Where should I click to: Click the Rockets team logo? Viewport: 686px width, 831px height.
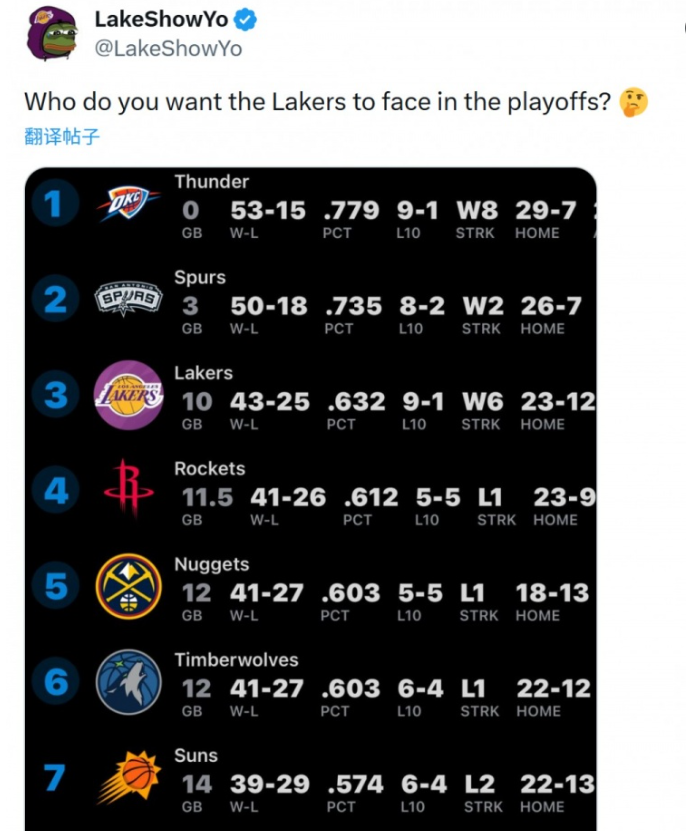click(128, 490)
